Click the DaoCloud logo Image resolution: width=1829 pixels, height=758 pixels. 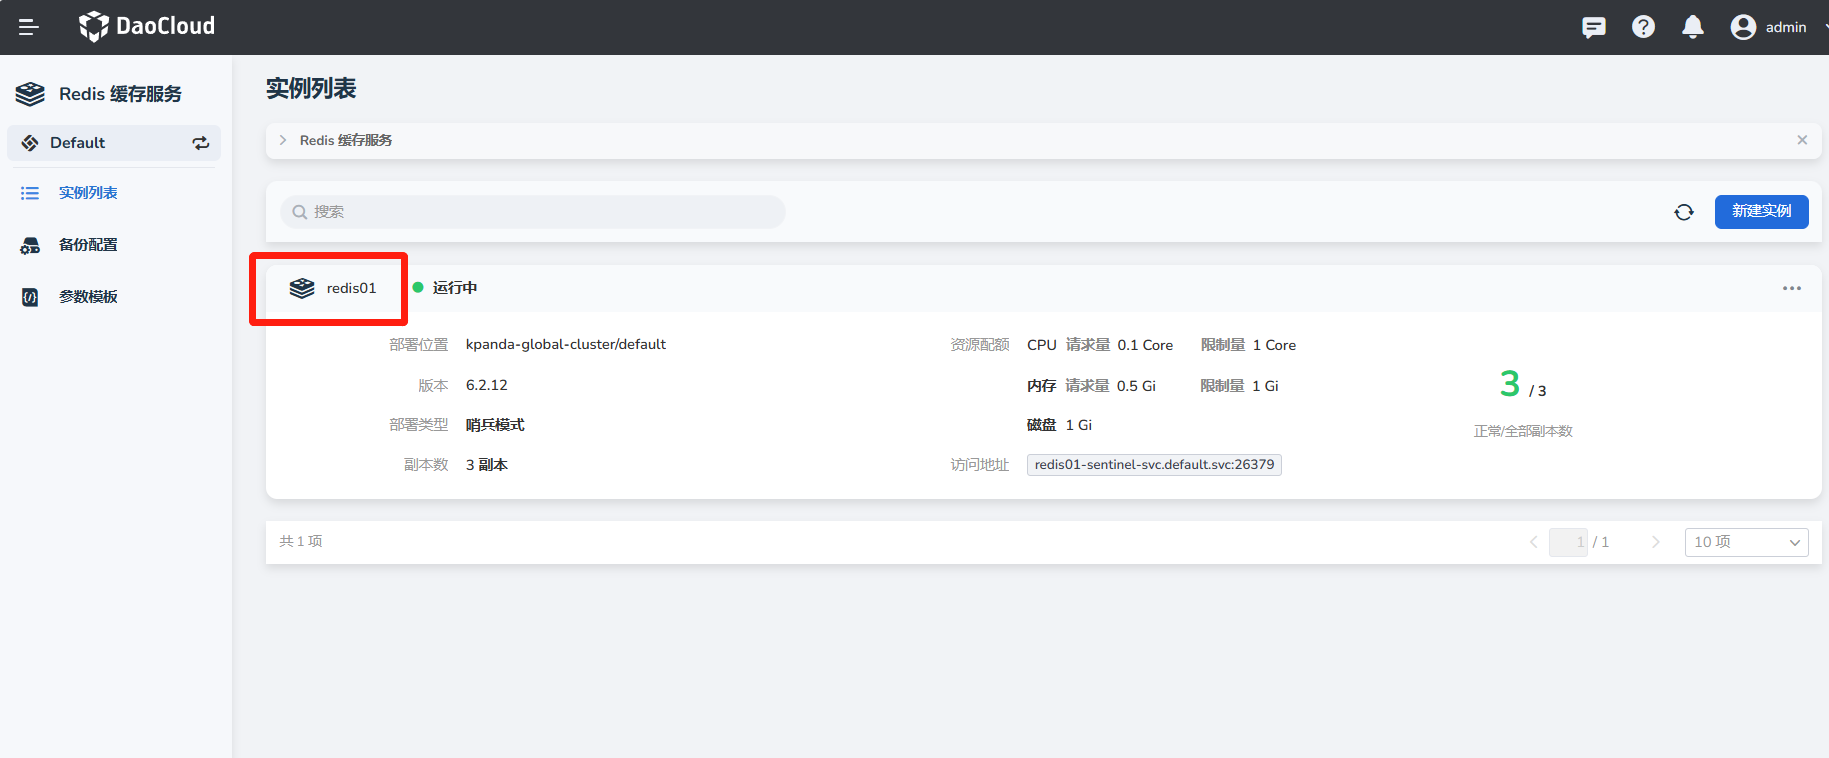pos(147,26)
